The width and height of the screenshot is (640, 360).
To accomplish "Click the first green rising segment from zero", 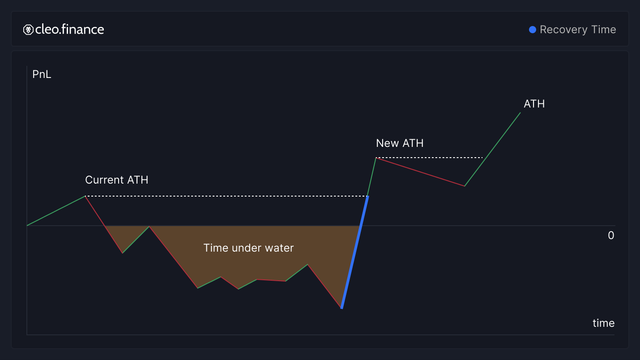I will pyautogui.click(x=56, y=211).
